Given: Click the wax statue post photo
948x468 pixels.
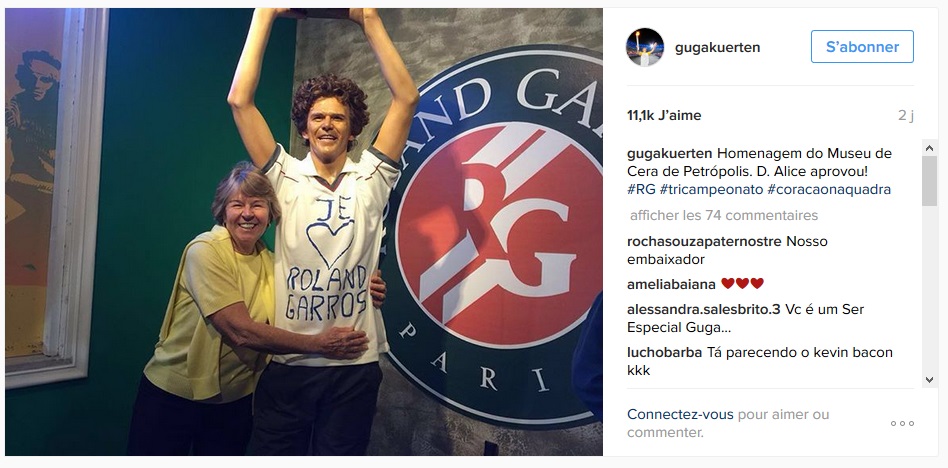Looking at the screenshot, I should tap(304, 232).
